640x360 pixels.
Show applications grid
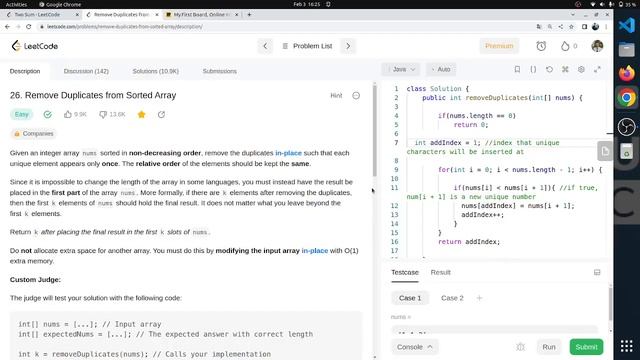tap(627, 346)
